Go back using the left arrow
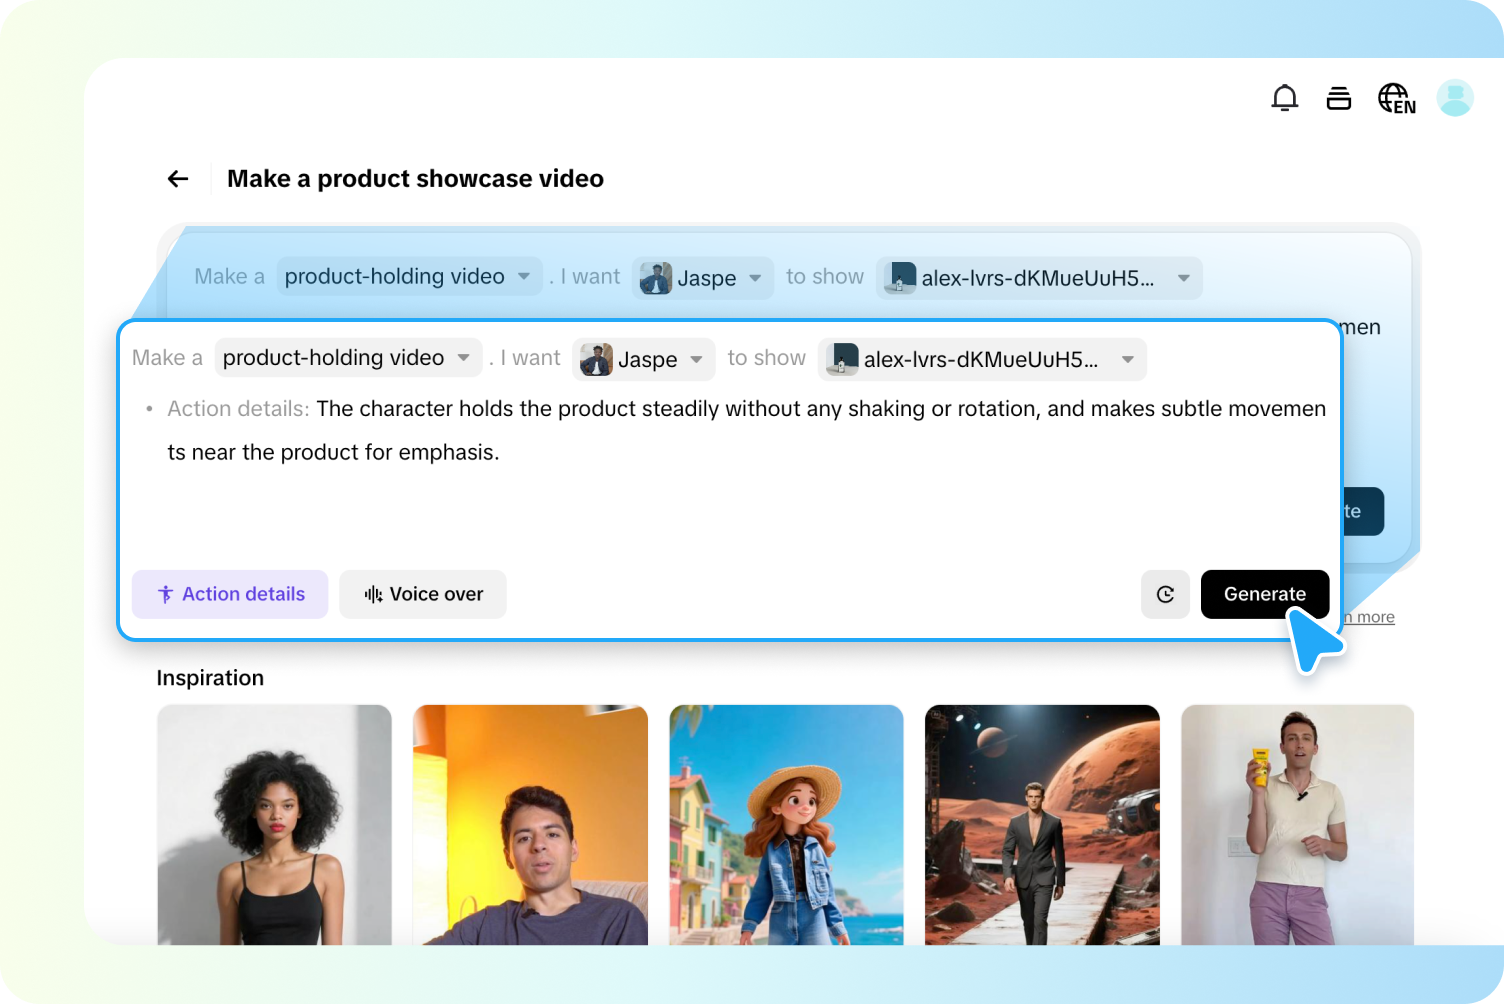This screenshot has height=1004, width=1504. tap(177, 178)
